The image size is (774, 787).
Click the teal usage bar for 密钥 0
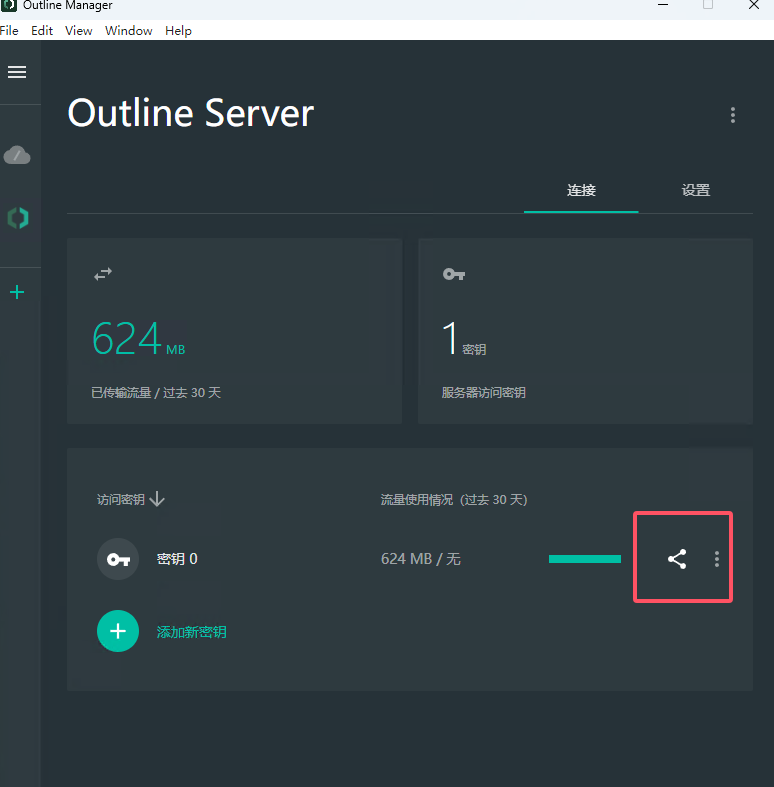(x=585, y=559)
